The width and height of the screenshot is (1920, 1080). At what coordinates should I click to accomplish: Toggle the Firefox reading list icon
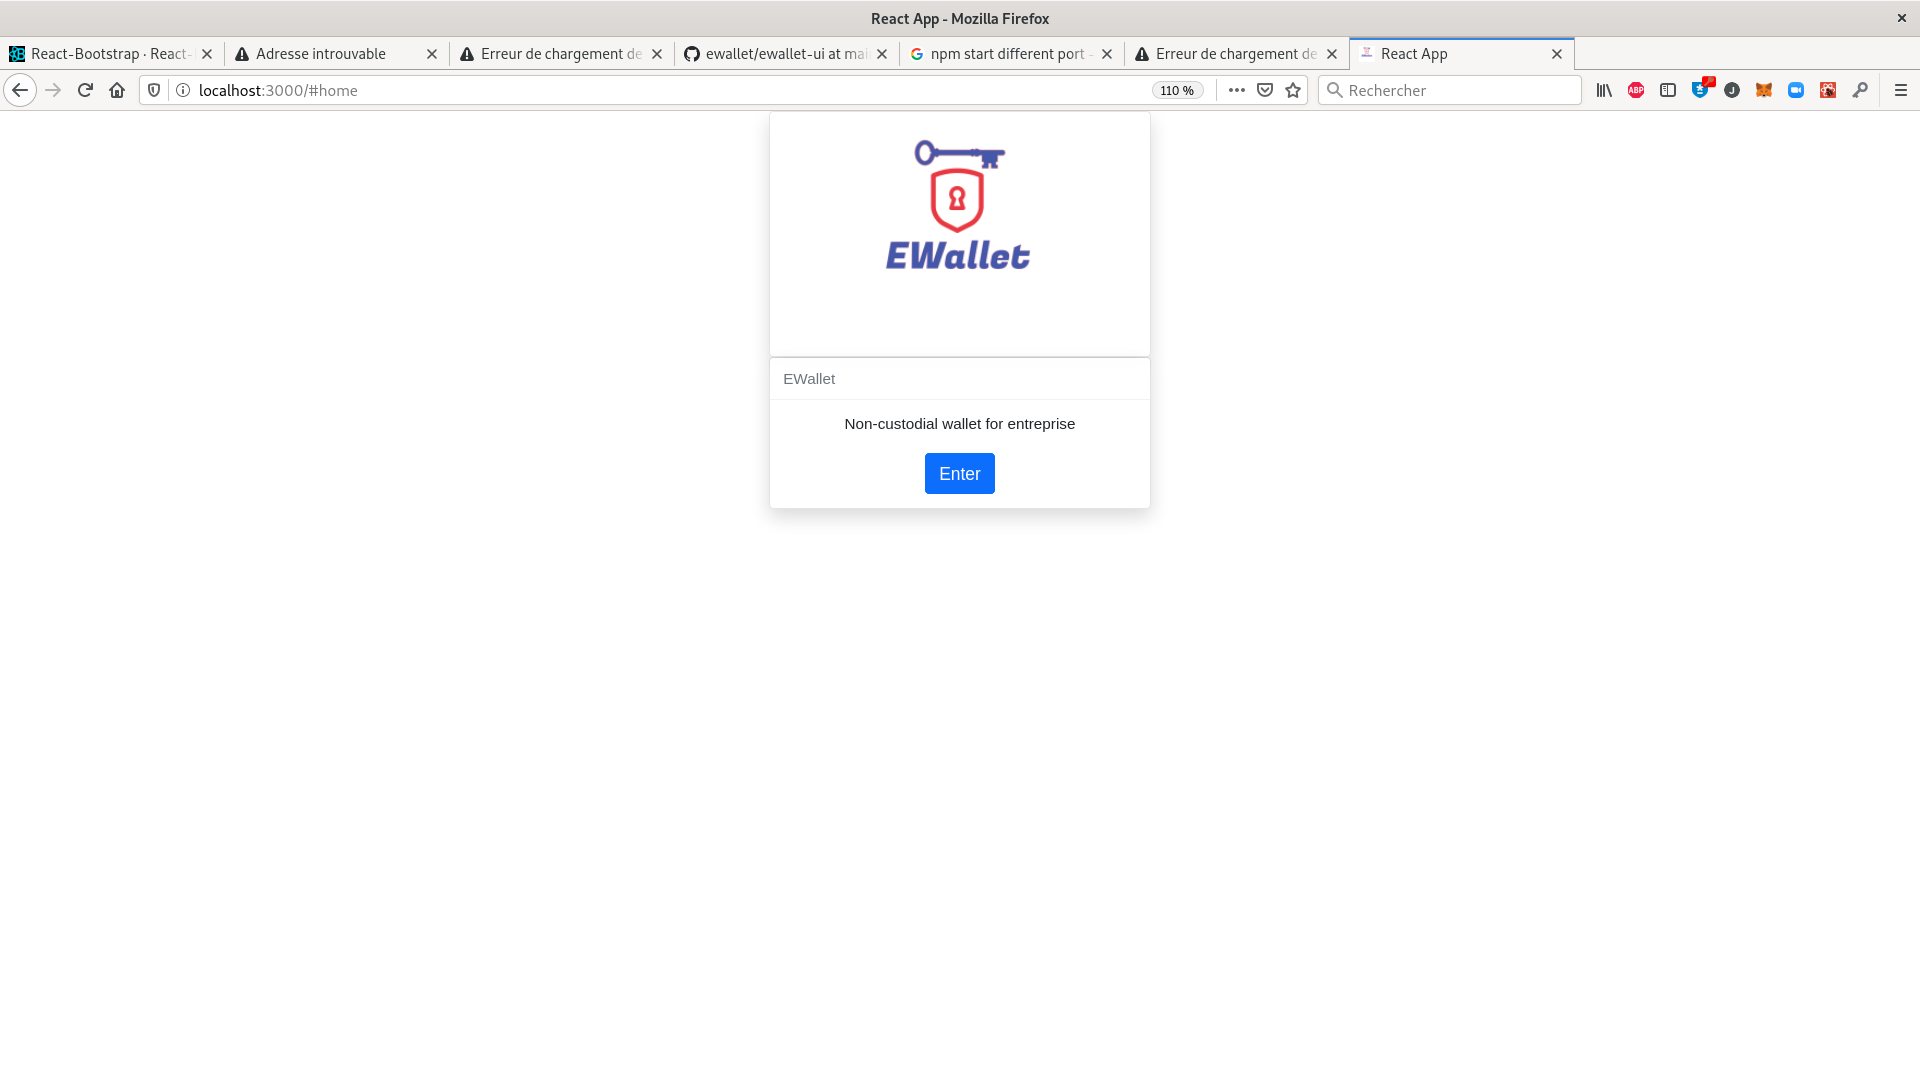tap(1263, 90)
